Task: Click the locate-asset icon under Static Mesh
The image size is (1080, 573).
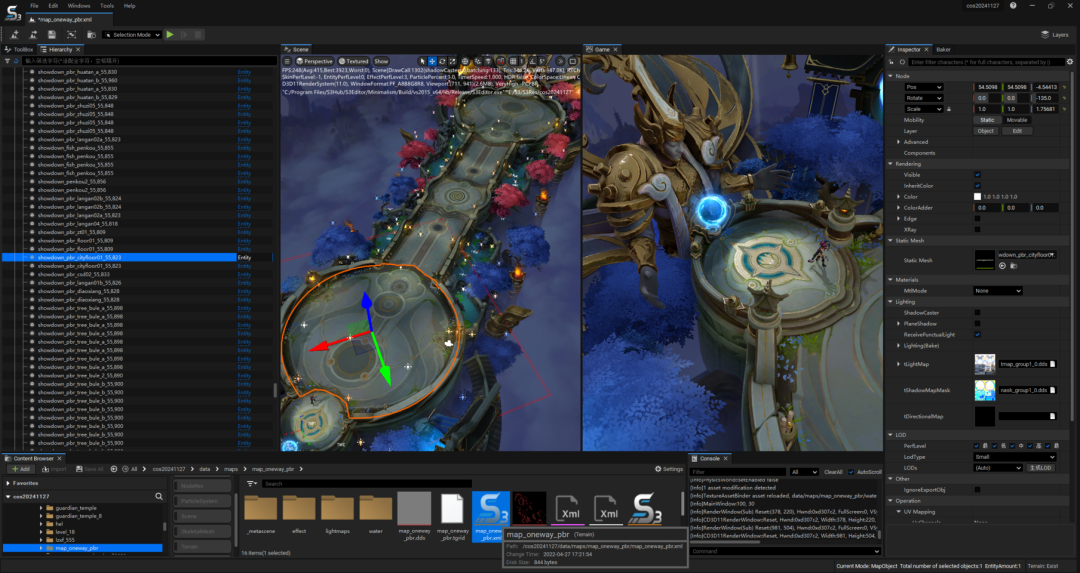Action: tap(1002, 266)
